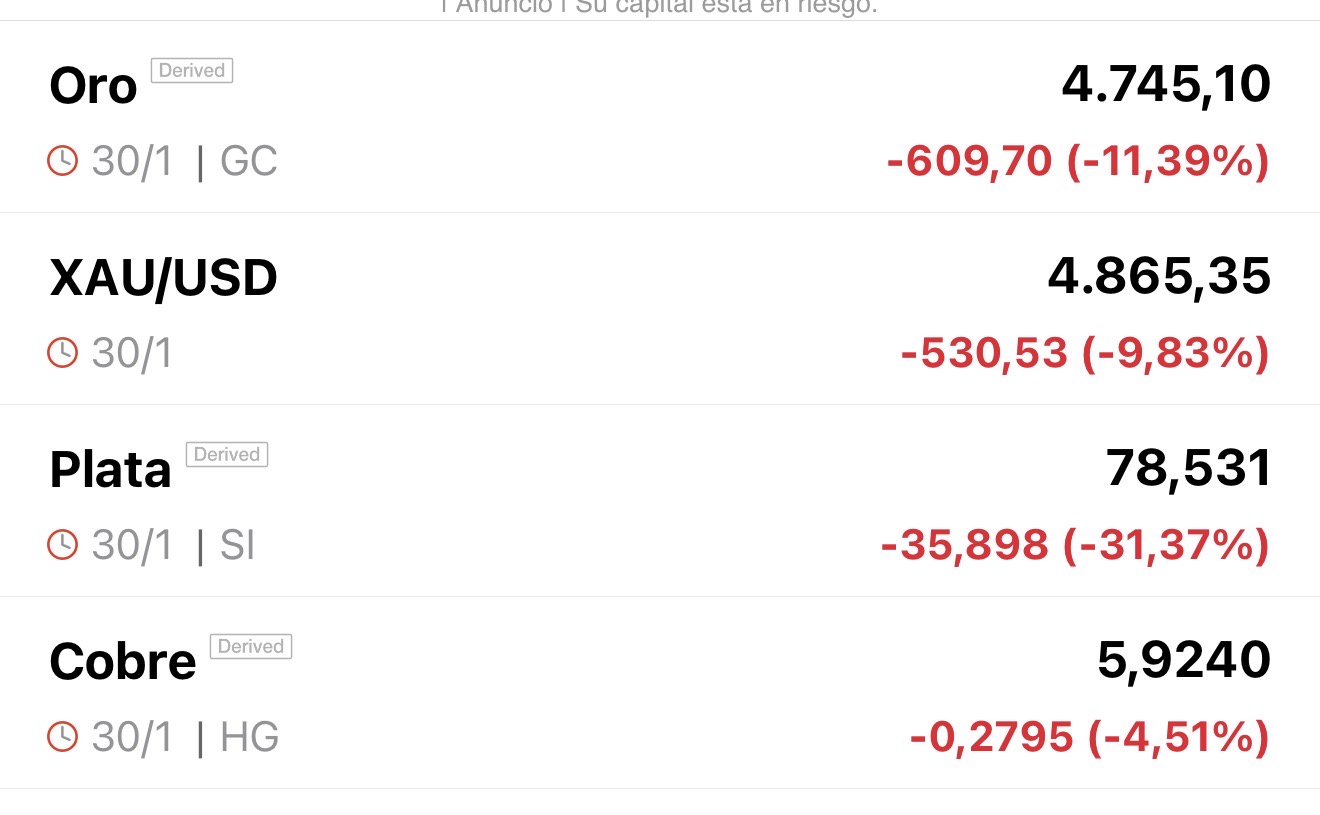Open the XAU/USD instrument name
Screen dimensions: 1320x815
click(163, 278)
